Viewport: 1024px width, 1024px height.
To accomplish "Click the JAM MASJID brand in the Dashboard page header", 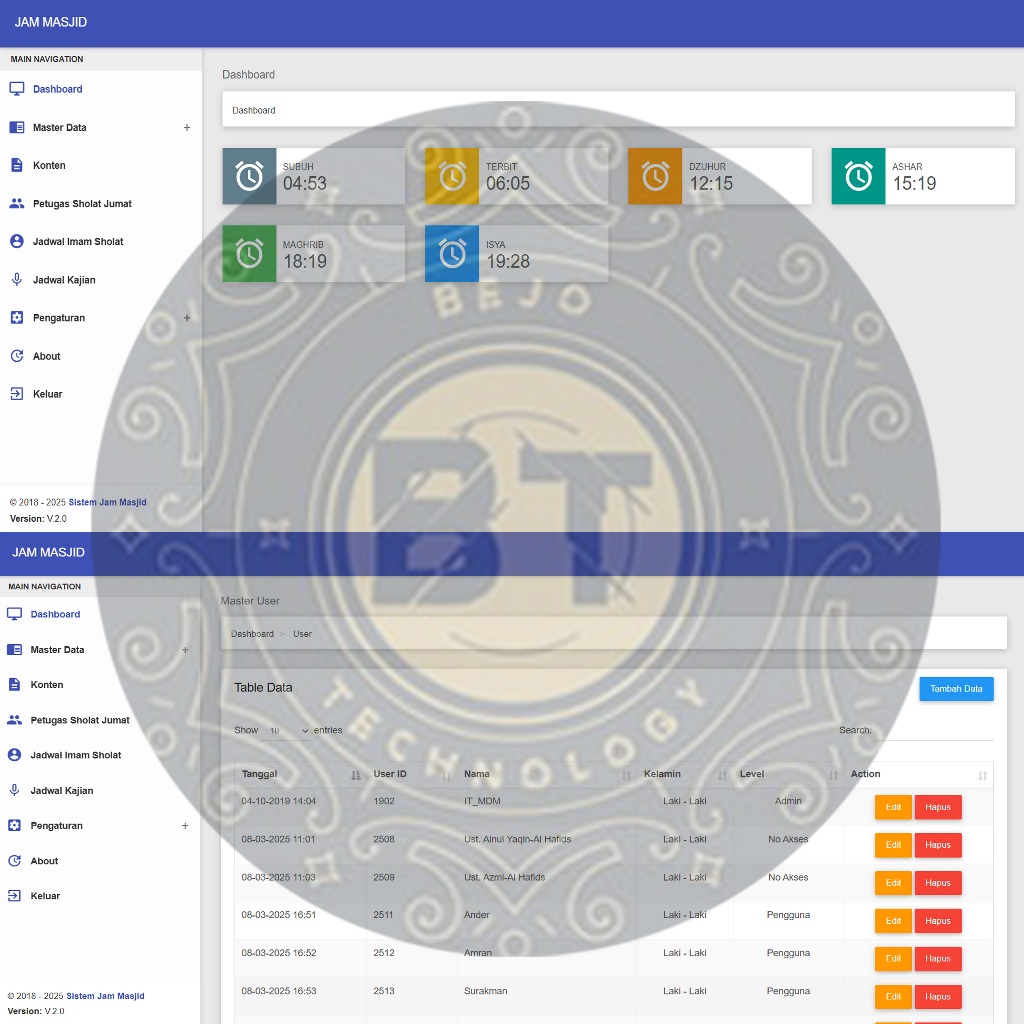I will (x=51, y=22).
